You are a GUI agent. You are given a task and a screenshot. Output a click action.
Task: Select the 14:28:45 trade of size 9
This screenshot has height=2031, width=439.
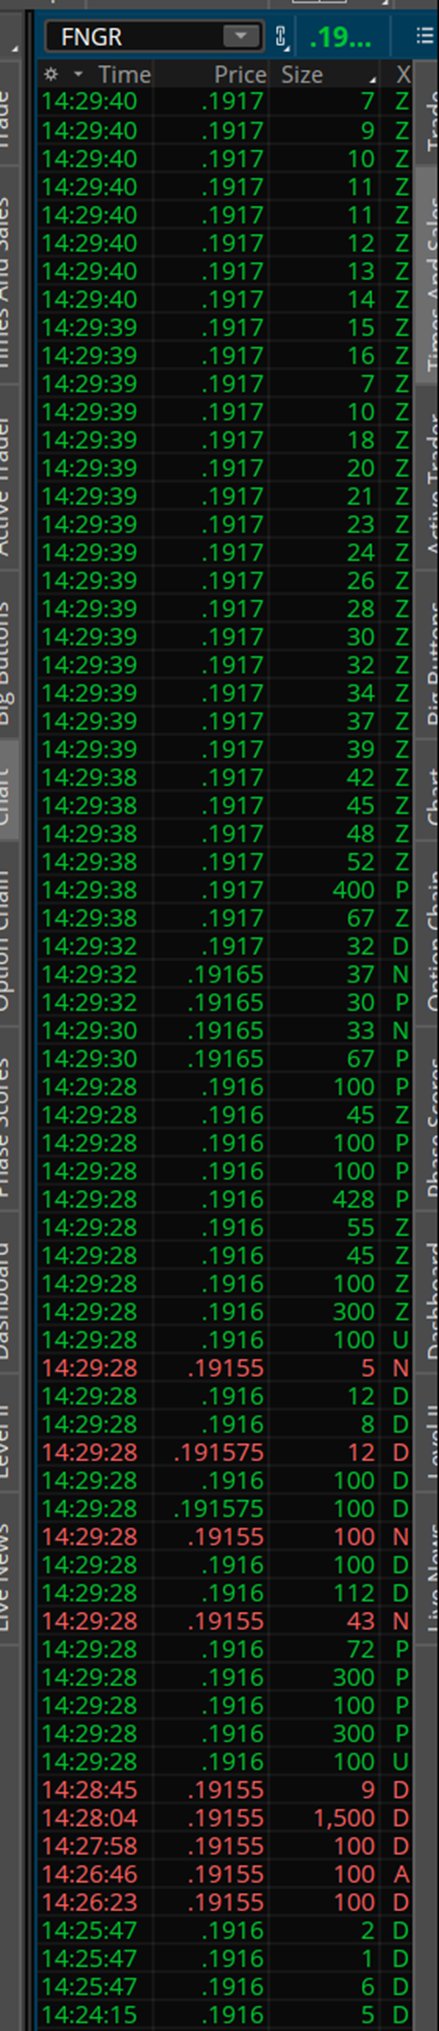pyautogui.click(x=225, y=1790)
